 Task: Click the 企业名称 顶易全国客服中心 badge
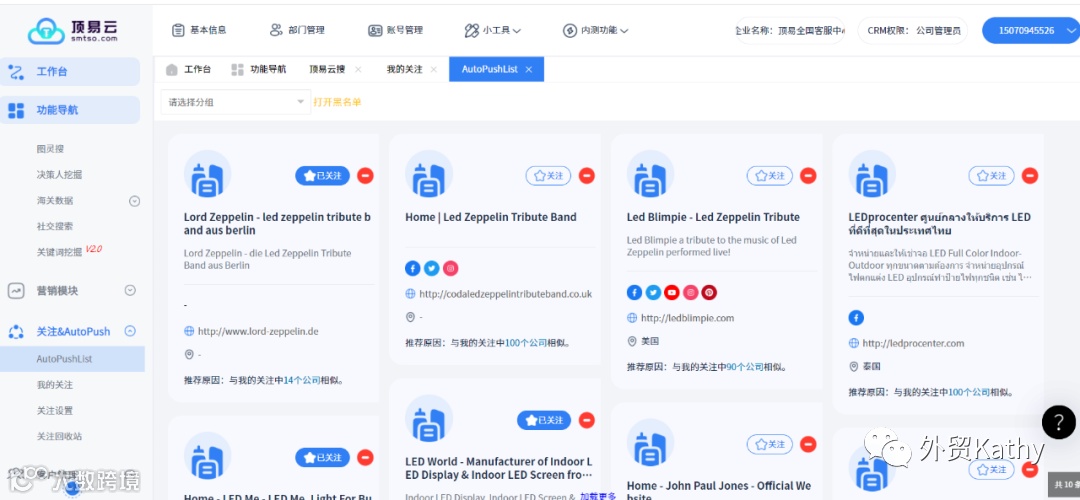[790, 30]
